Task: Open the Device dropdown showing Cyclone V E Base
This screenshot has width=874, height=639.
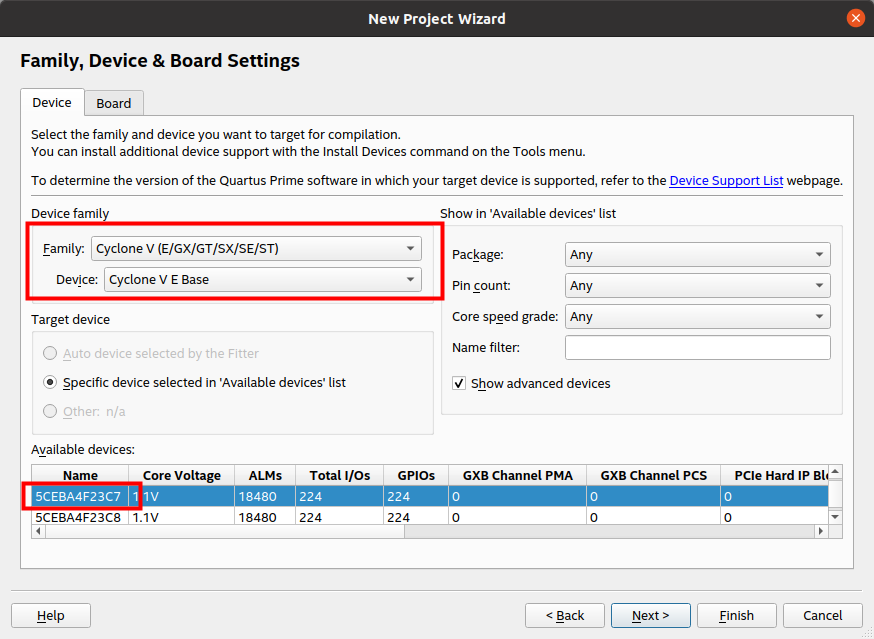Action: pyautogui.click(x=263, y=280)
